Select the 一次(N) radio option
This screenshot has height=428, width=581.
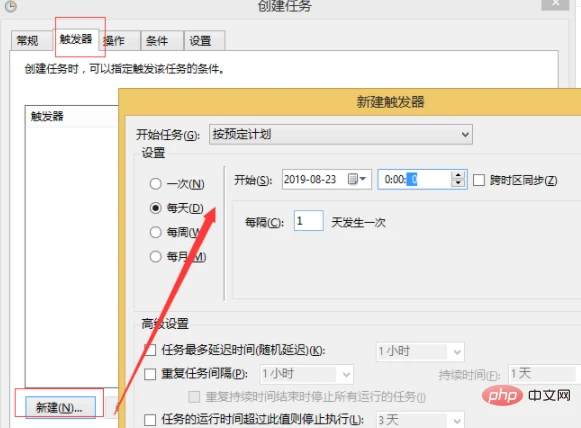[x=177, y=184]
